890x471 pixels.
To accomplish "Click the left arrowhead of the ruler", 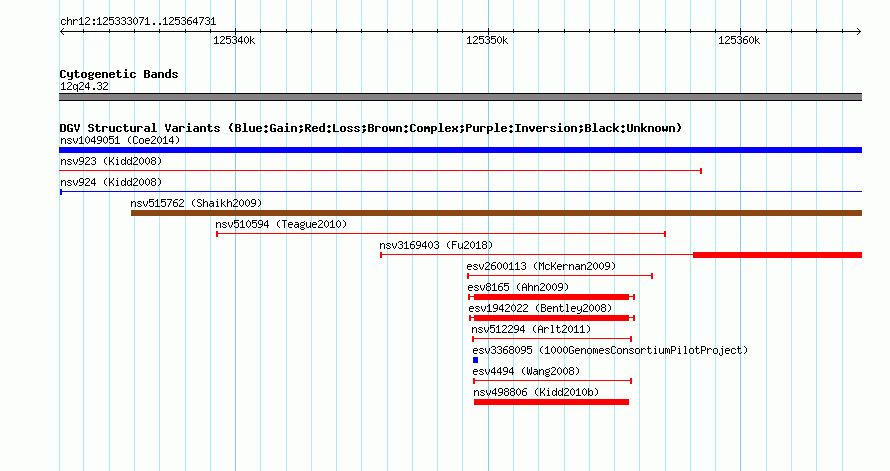I will click(62, 32).
